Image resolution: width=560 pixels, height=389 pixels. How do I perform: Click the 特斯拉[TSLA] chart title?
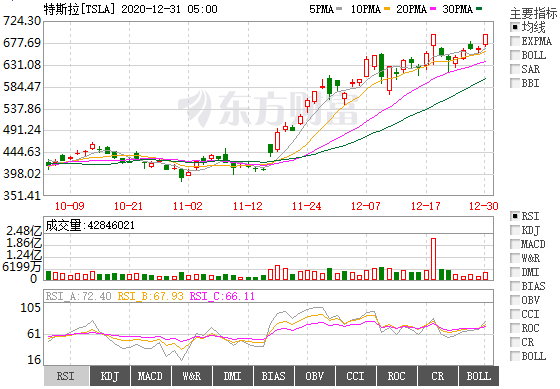79,9
